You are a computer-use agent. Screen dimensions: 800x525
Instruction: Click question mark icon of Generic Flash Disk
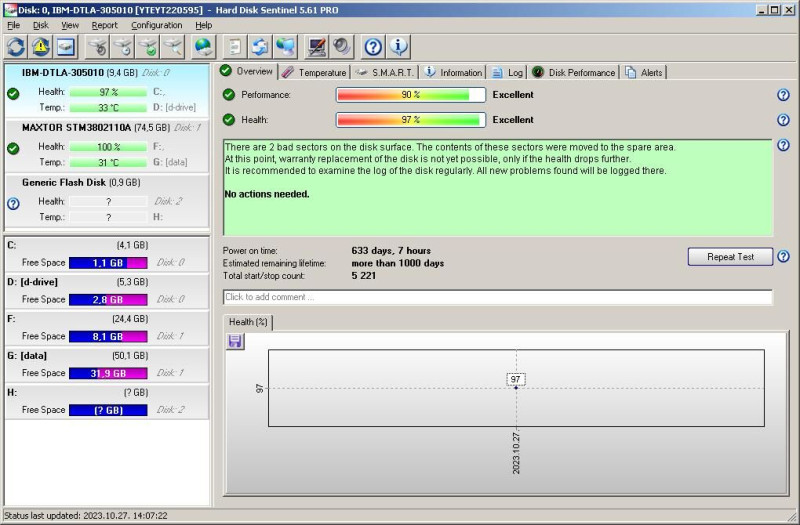point(13,204)
